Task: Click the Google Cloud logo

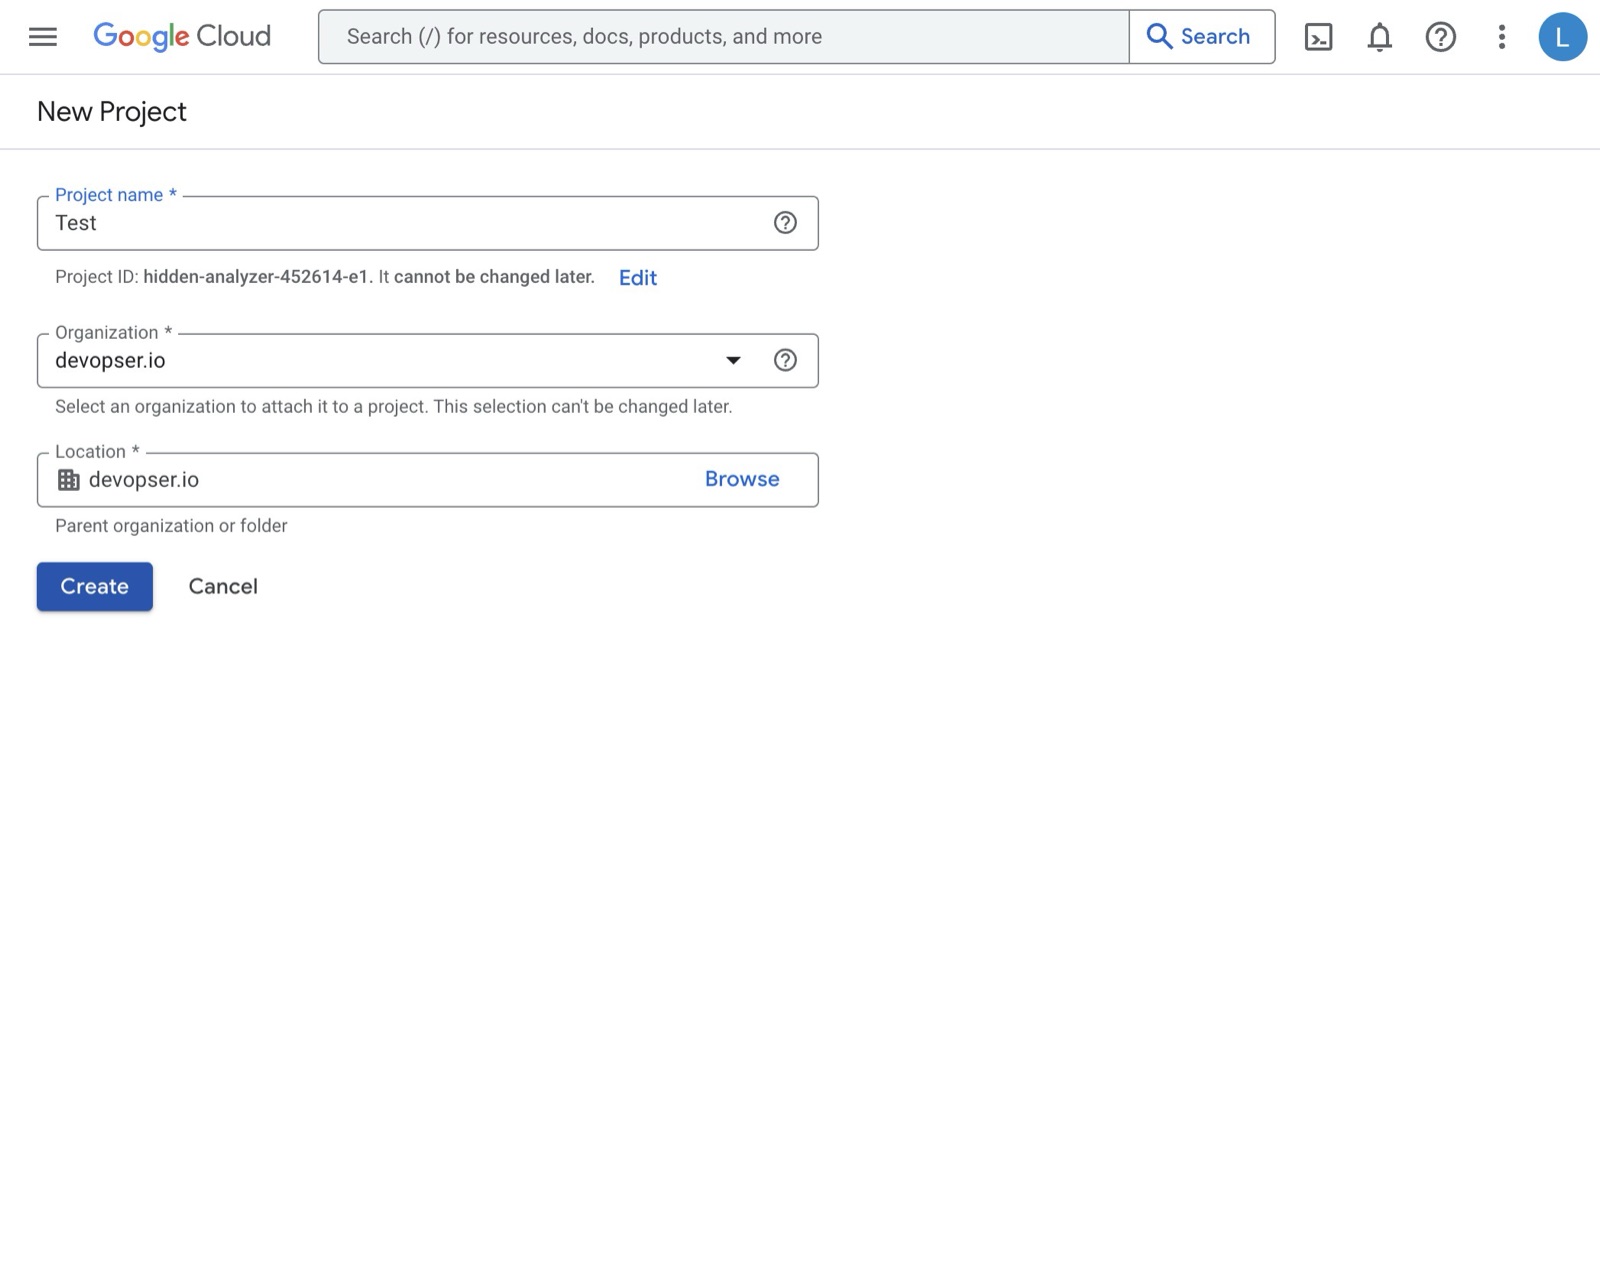Action: click(182, 37)
